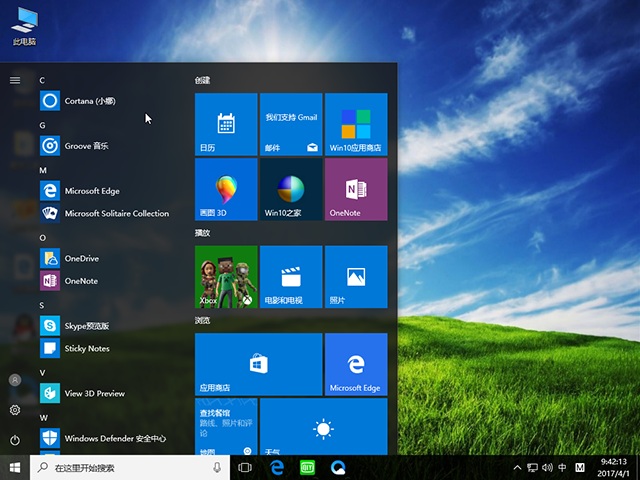Open the 画图 3D tile
The height and width of the screenshot is (480, 640).
point(226,189)
